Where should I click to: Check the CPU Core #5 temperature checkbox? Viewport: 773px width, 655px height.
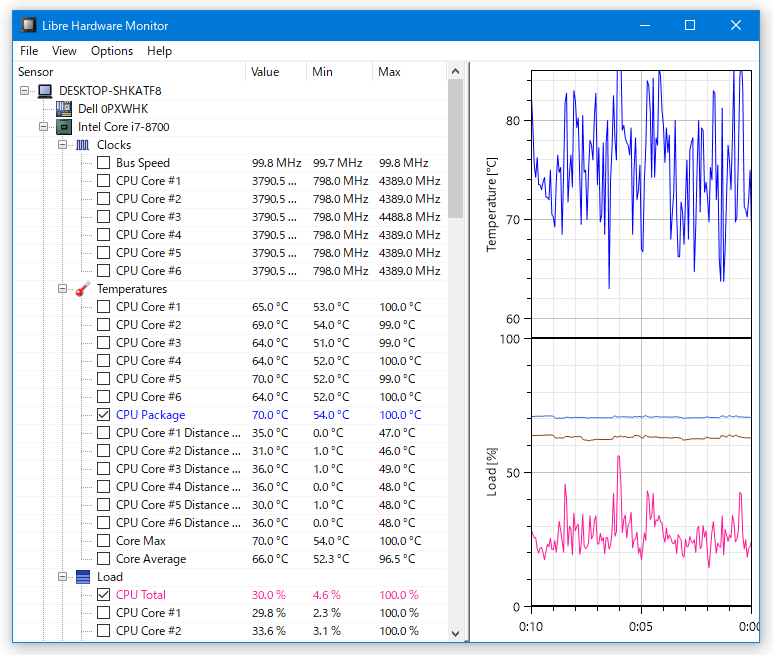tap(104, 379)
